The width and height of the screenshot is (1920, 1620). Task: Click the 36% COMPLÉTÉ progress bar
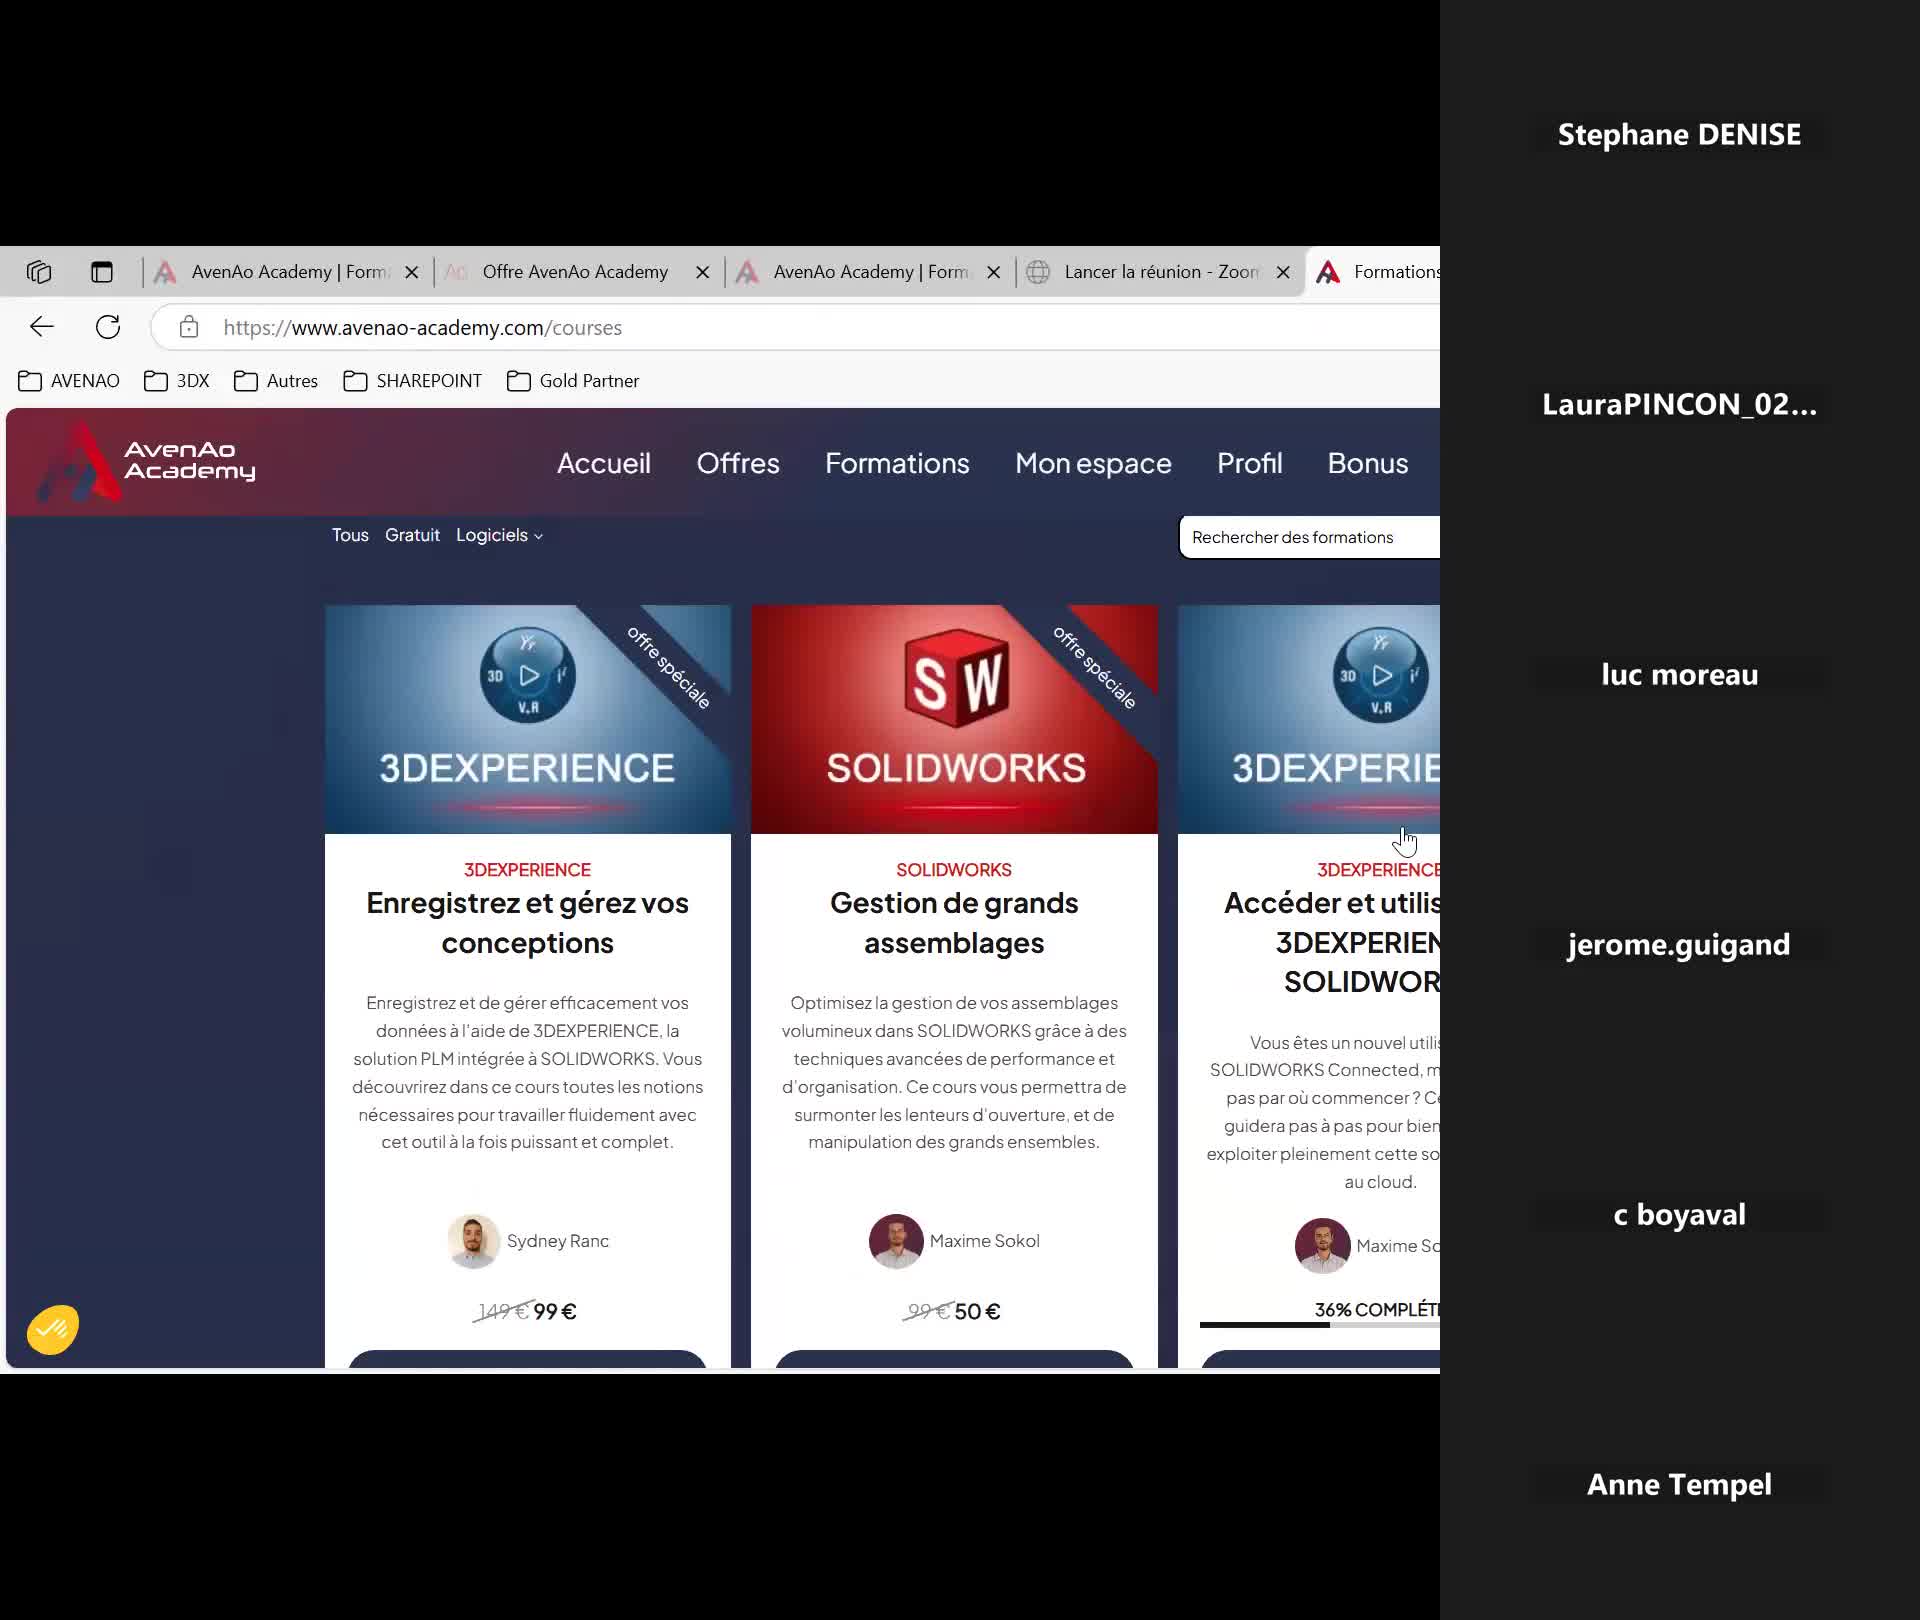1320,1325
